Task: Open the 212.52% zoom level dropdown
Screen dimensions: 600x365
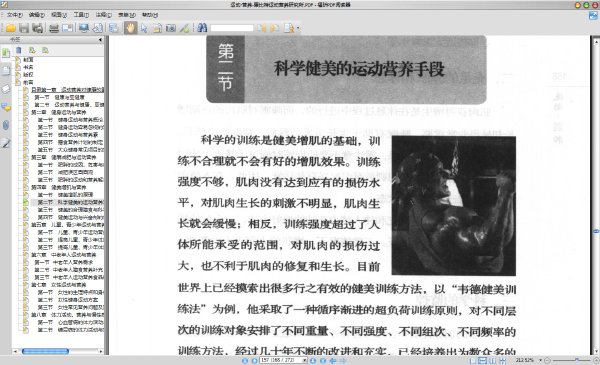Action: (541, 360)
